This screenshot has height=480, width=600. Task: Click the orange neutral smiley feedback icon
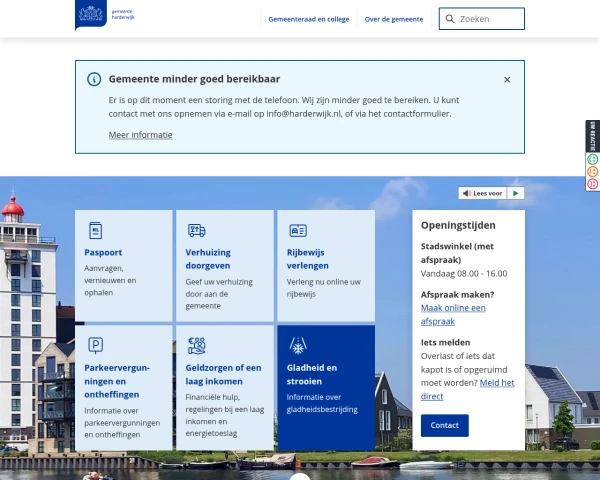[x=592, y=171]
